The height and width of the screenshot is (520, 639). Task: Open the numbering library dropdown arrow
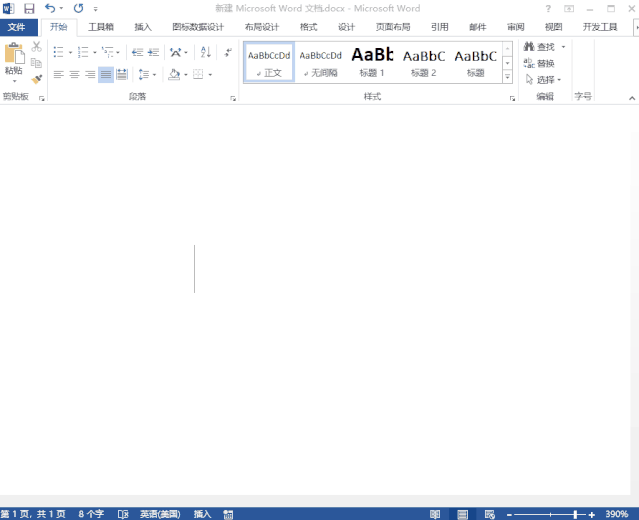[x=95, y=53]
